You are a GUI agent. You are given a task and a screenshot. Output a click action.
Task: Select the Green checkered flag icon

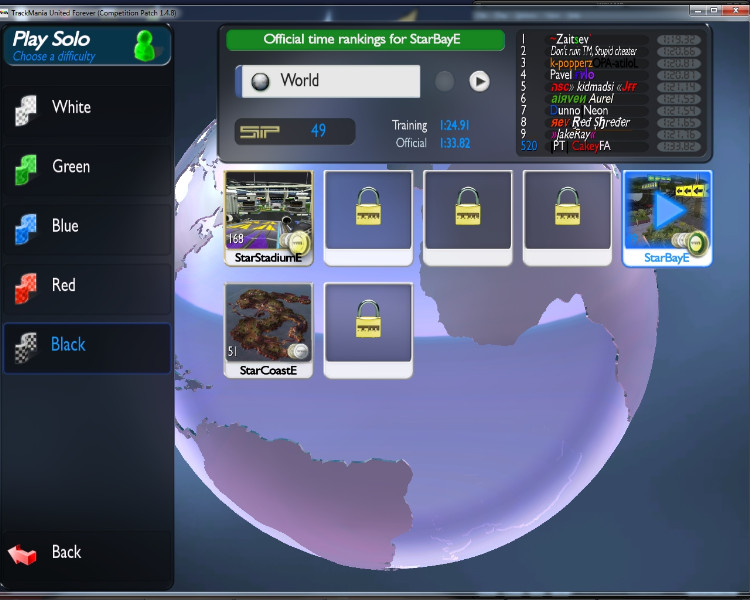click(x=26, y=169)
